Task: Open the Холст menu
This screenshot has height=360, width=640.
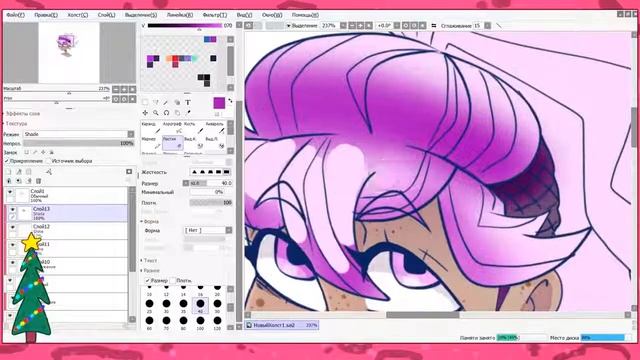Action: pyautogui.click(x=78, y=15)
